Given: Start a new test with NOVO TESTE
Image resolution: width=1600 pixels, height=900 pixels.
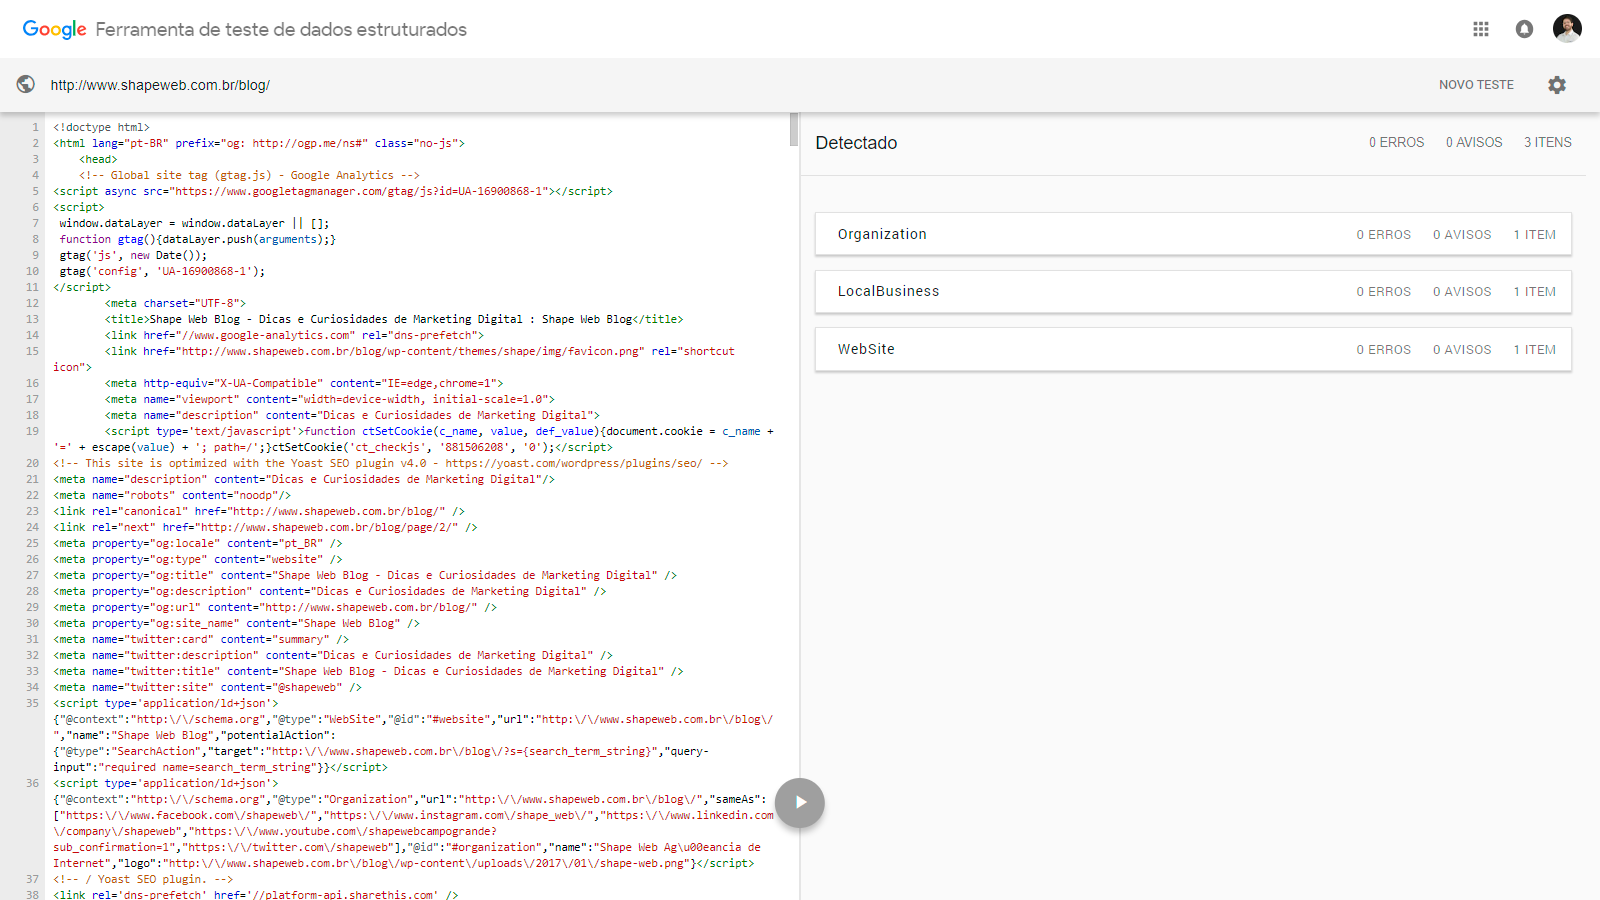Looking at the screenshot, I should click(1476, 85).
